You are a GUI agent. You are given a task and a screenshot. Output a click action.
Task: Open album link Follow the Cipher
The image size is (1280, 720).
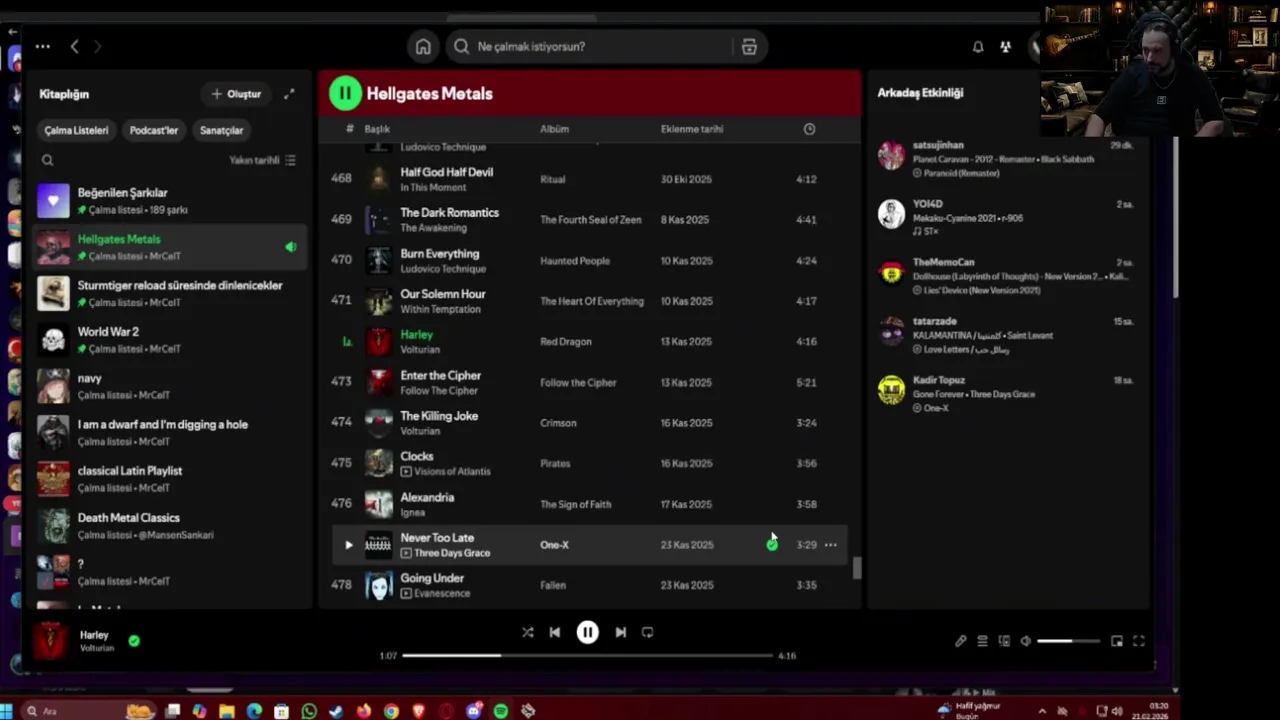point(578,383)
